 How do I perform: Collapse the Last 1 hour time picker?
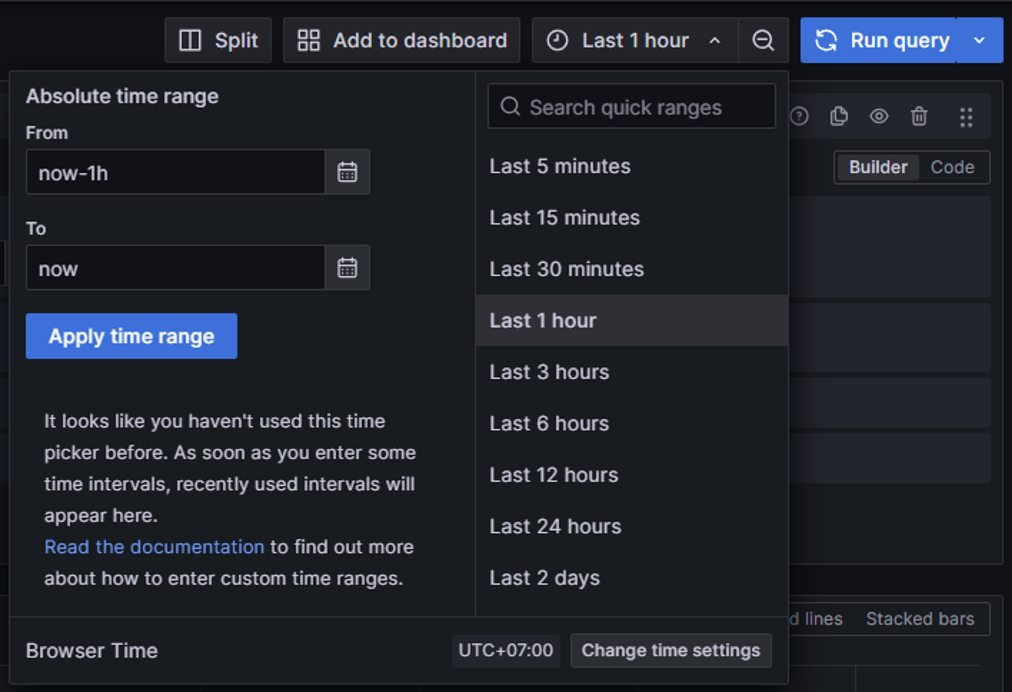634,41
